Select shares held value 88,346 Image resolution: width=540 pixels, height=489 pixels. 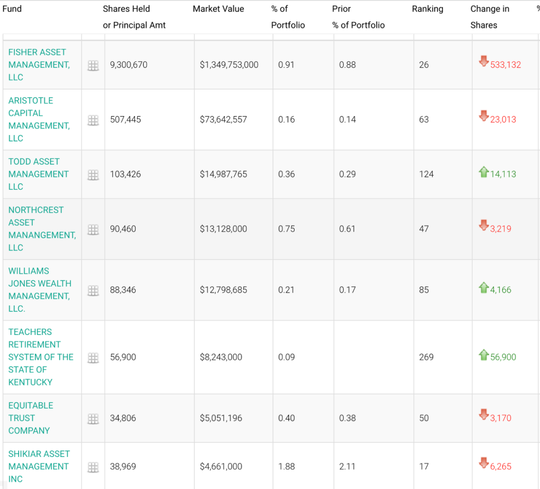(x=123, y=290)
